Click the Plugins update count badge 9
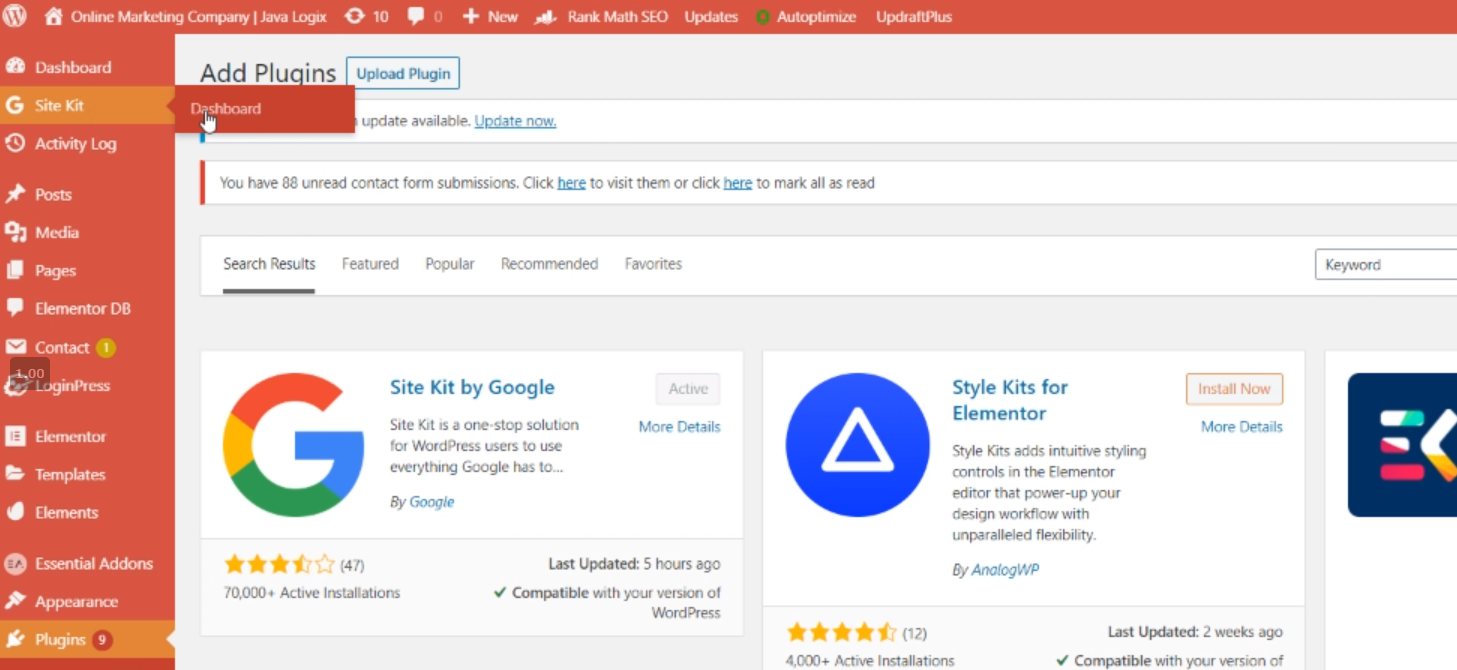This screenshot has height=670, width=1457. click(102, 640)
